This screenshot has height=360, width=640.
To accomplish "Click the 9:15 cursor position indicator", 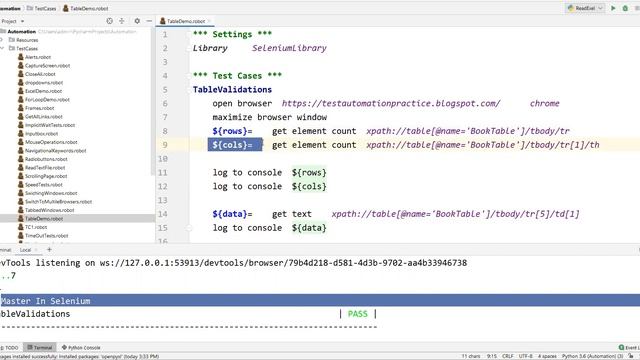I will (491, 356).
